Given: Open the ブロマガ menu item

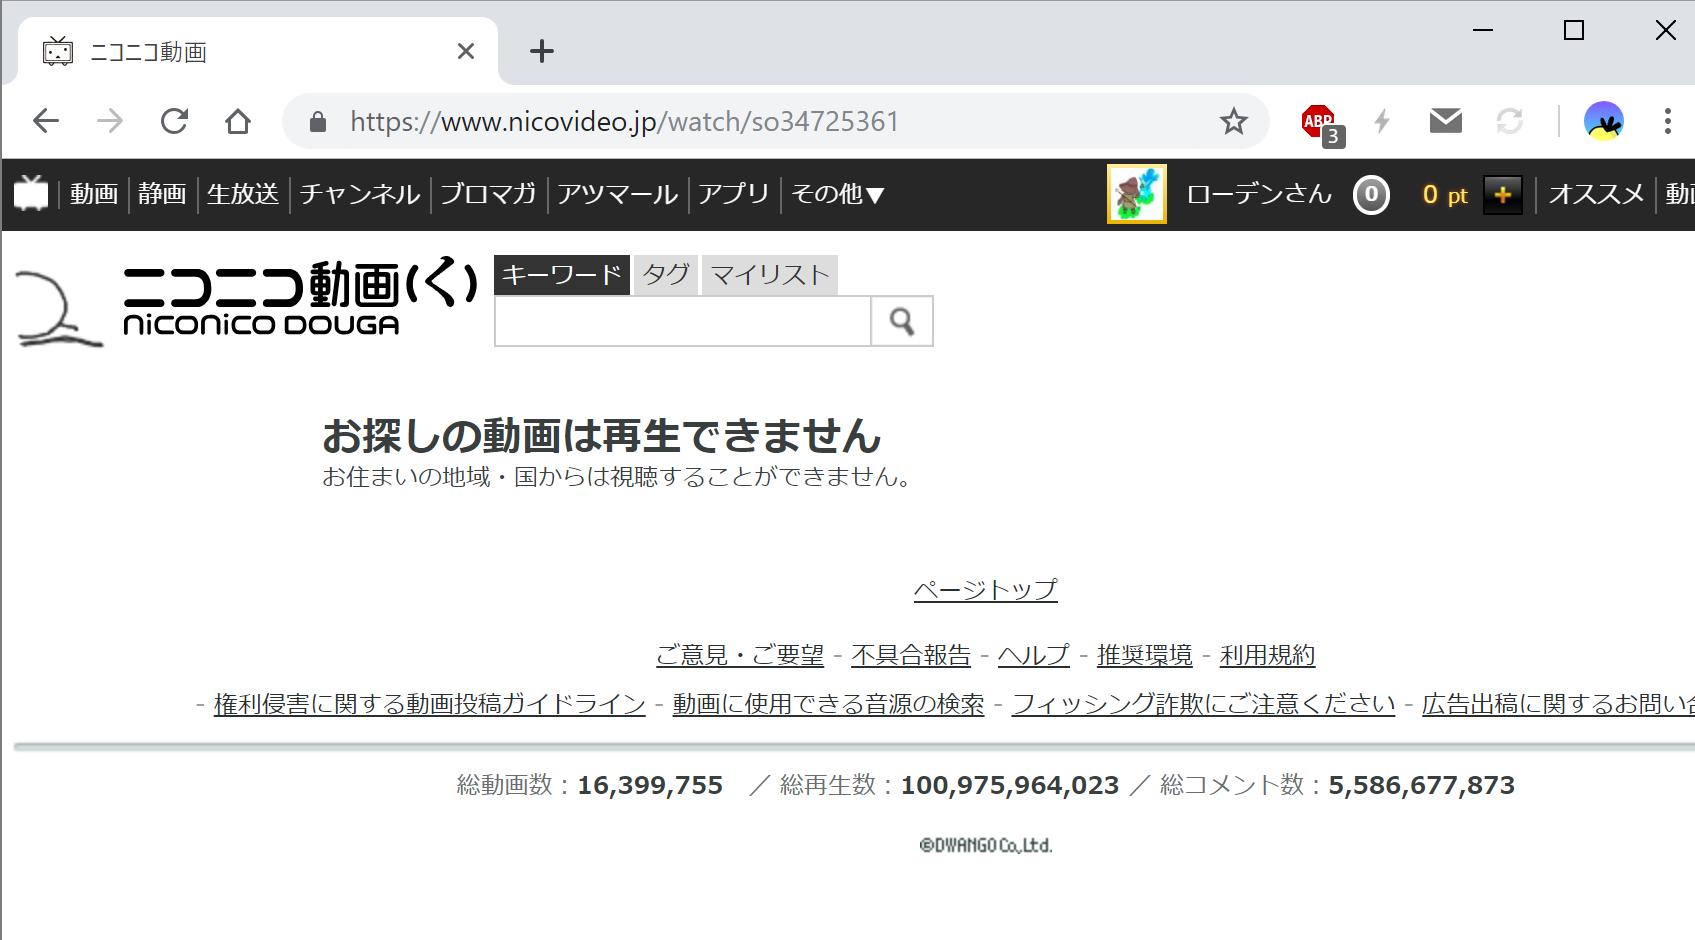Looking at the screenshot, I should [x=489, y=194].
